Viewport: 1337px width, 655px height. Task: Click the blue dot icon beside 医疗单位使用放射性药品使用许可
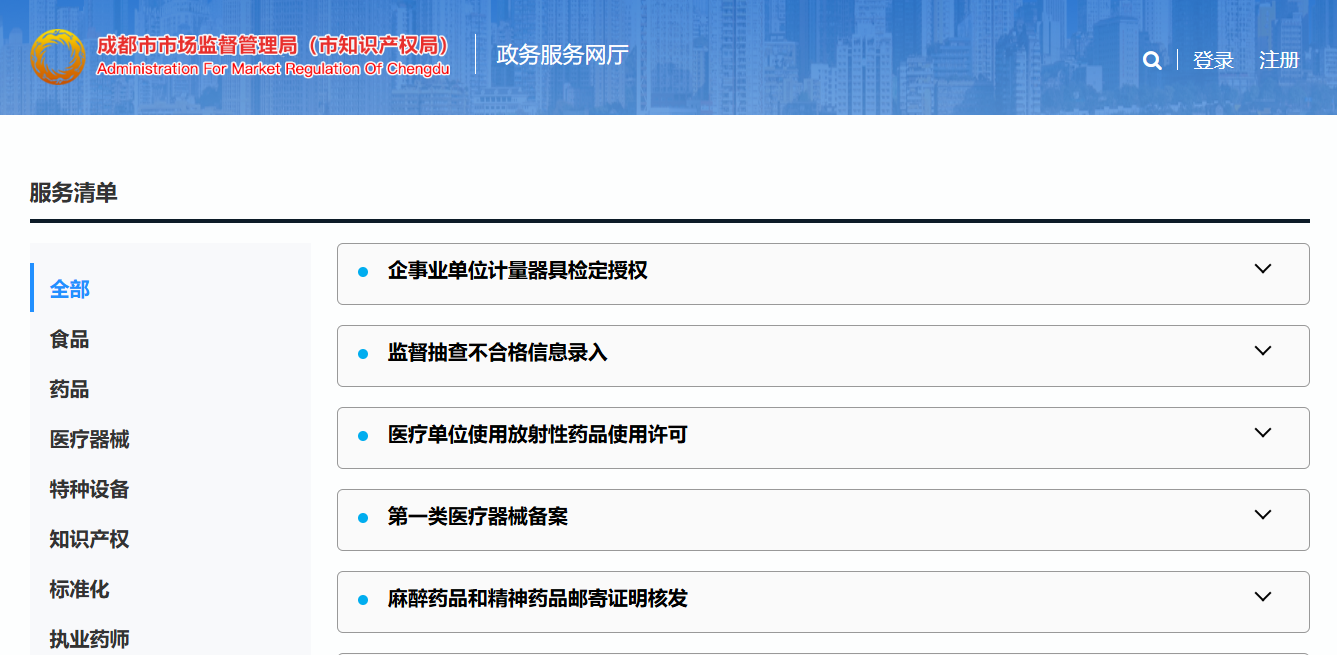[x=362, y=435]
